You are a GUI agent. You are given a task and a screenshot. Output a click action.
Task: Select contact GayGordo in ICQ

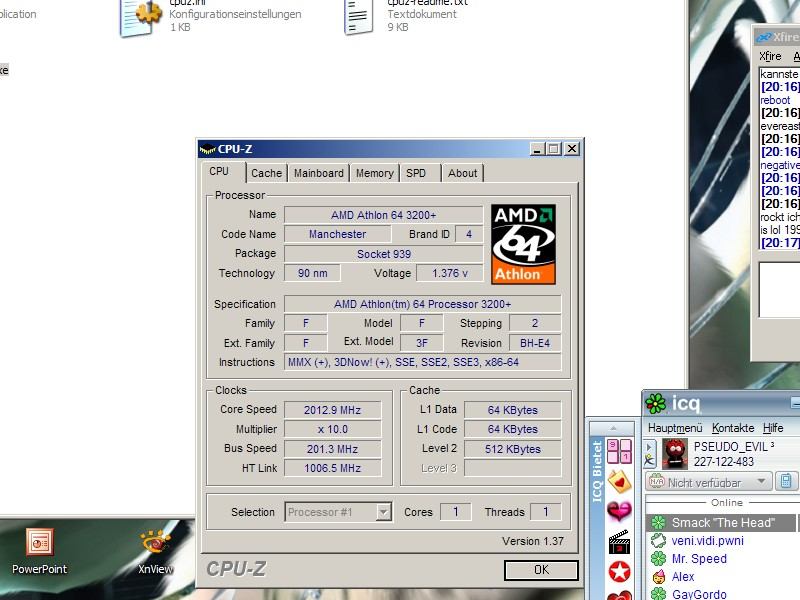pyautogui.click(x=698, y=594)
